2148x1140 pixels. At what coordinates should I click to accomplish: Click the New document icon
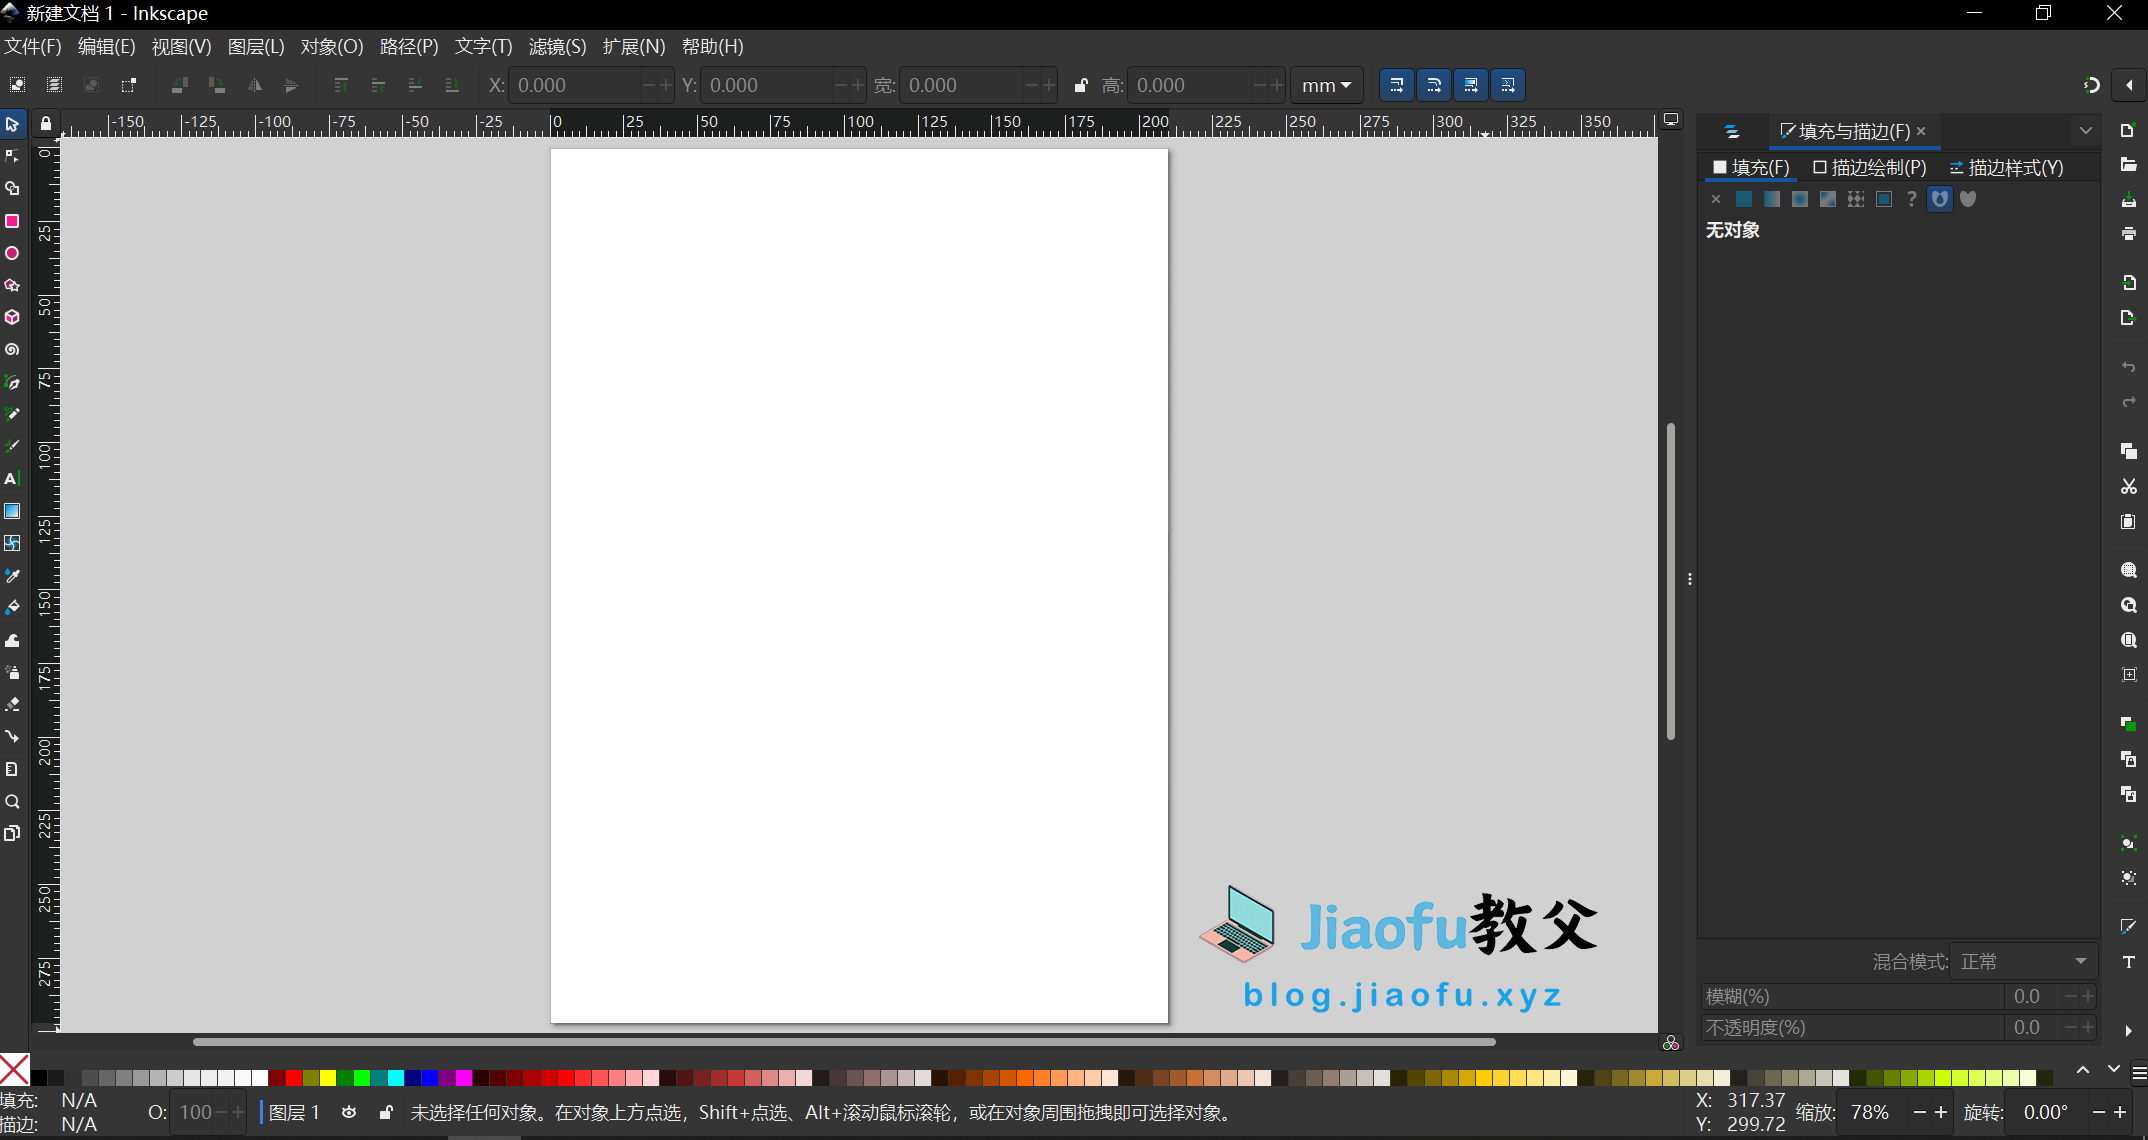tap(2128, 130)
